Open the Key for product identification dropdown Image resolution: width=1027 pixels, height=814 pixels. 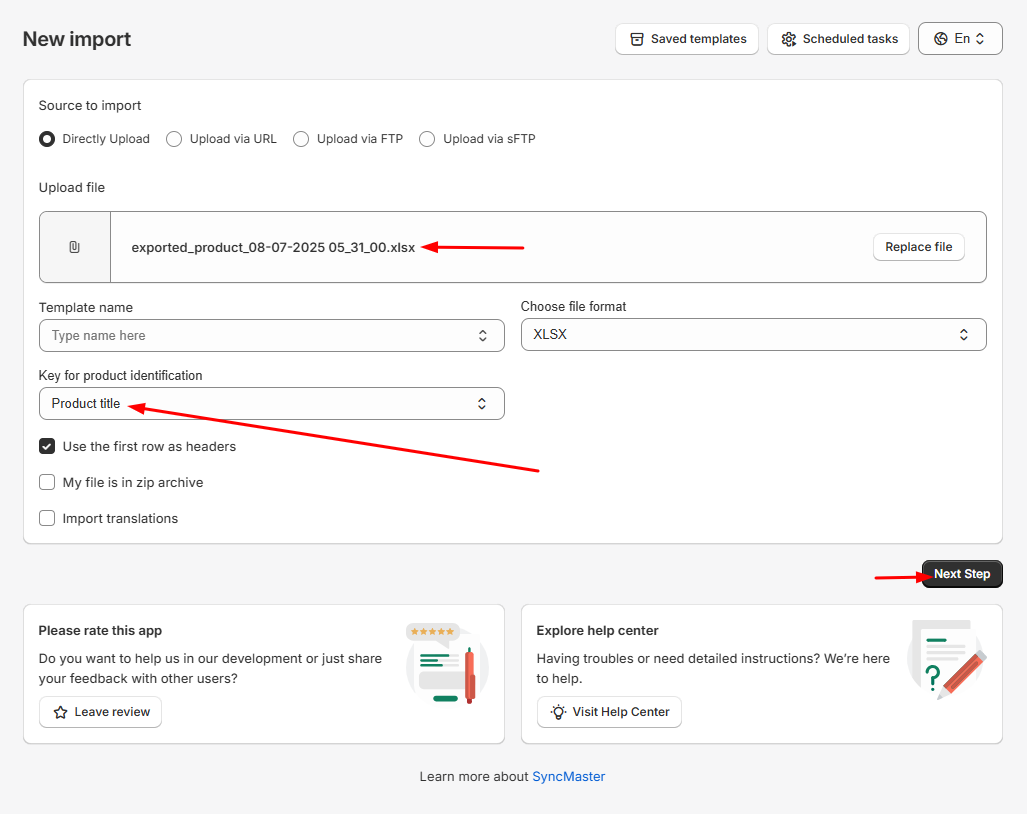(272, 403)
